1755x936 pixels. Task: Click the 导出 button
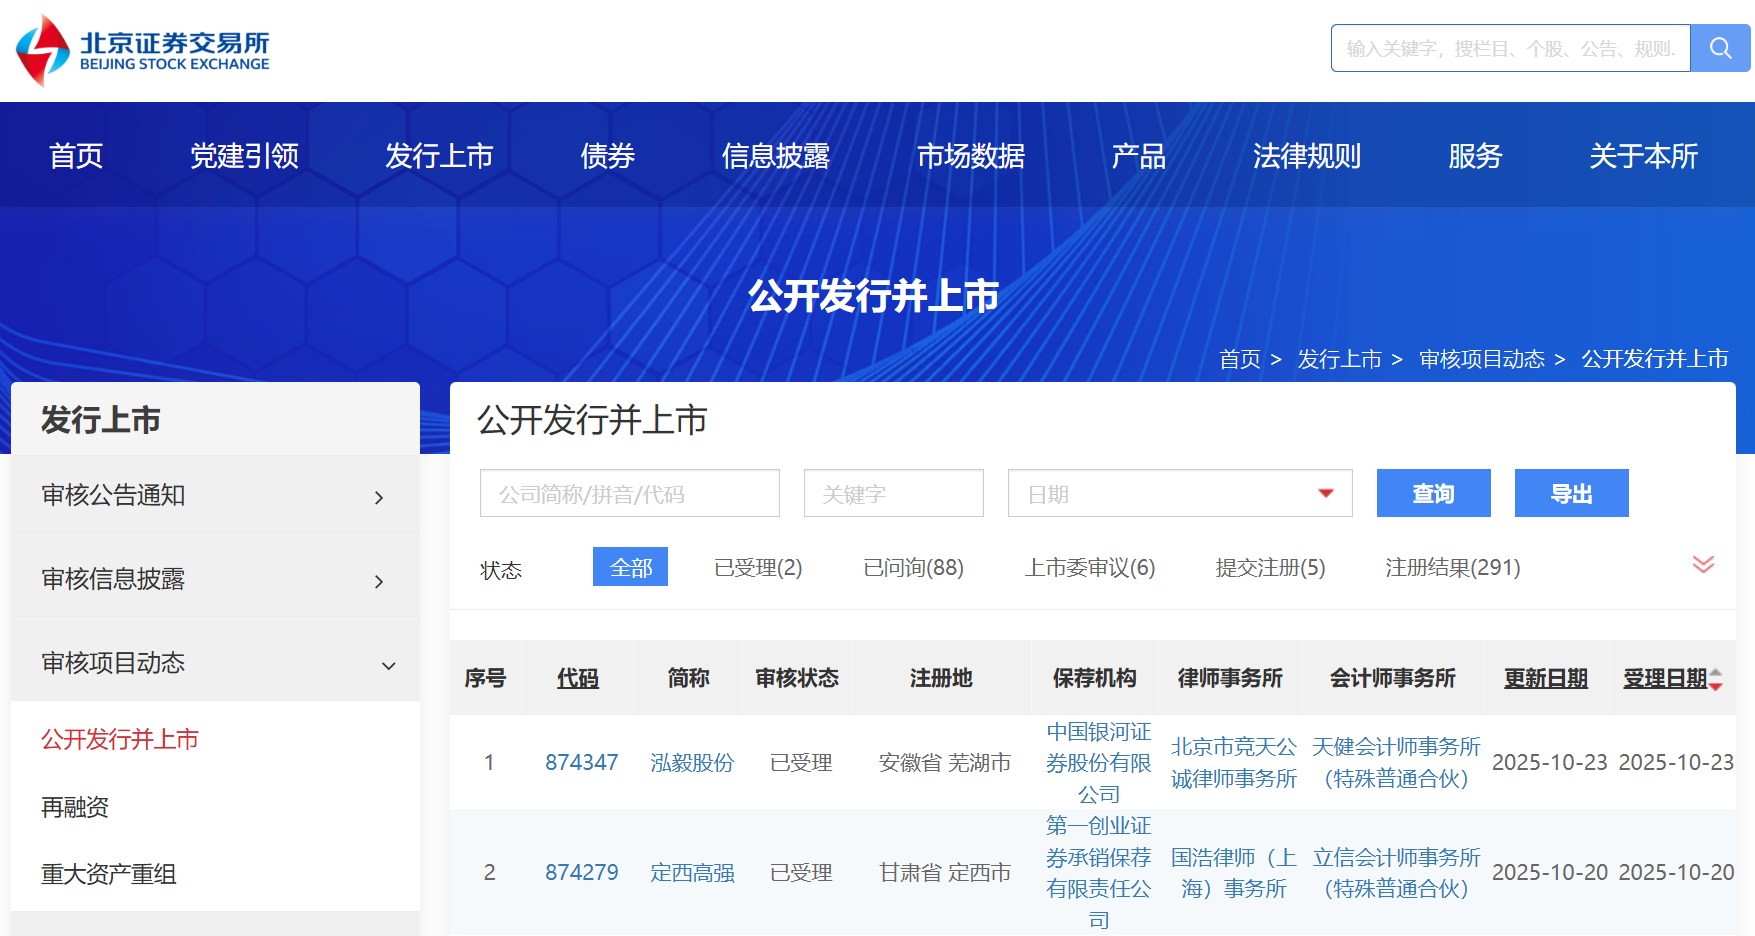click(1570, 493)
